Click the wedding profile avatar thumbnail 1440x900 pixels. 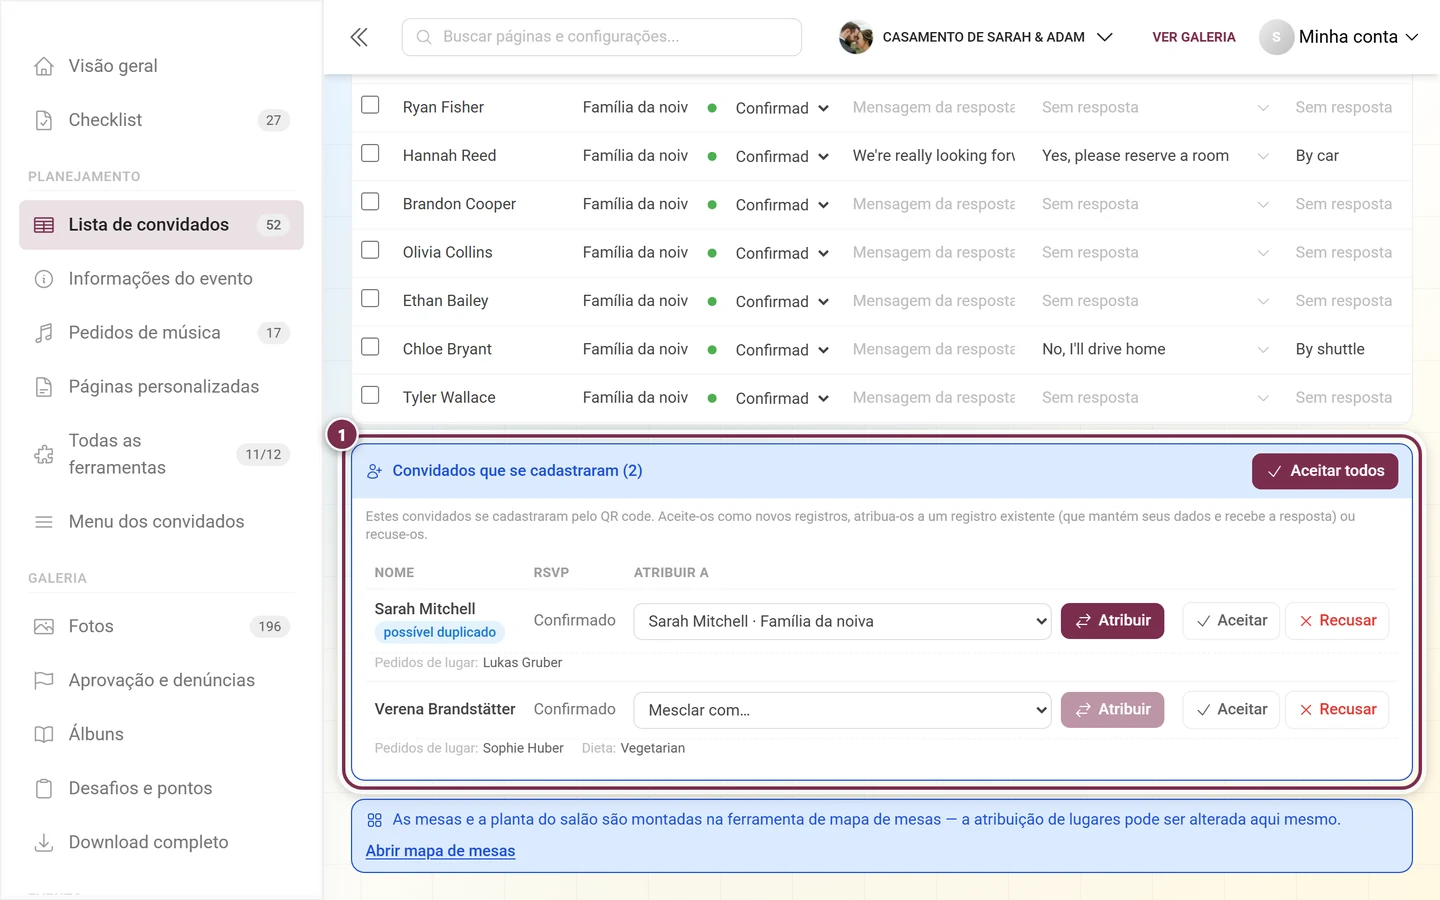856,37
